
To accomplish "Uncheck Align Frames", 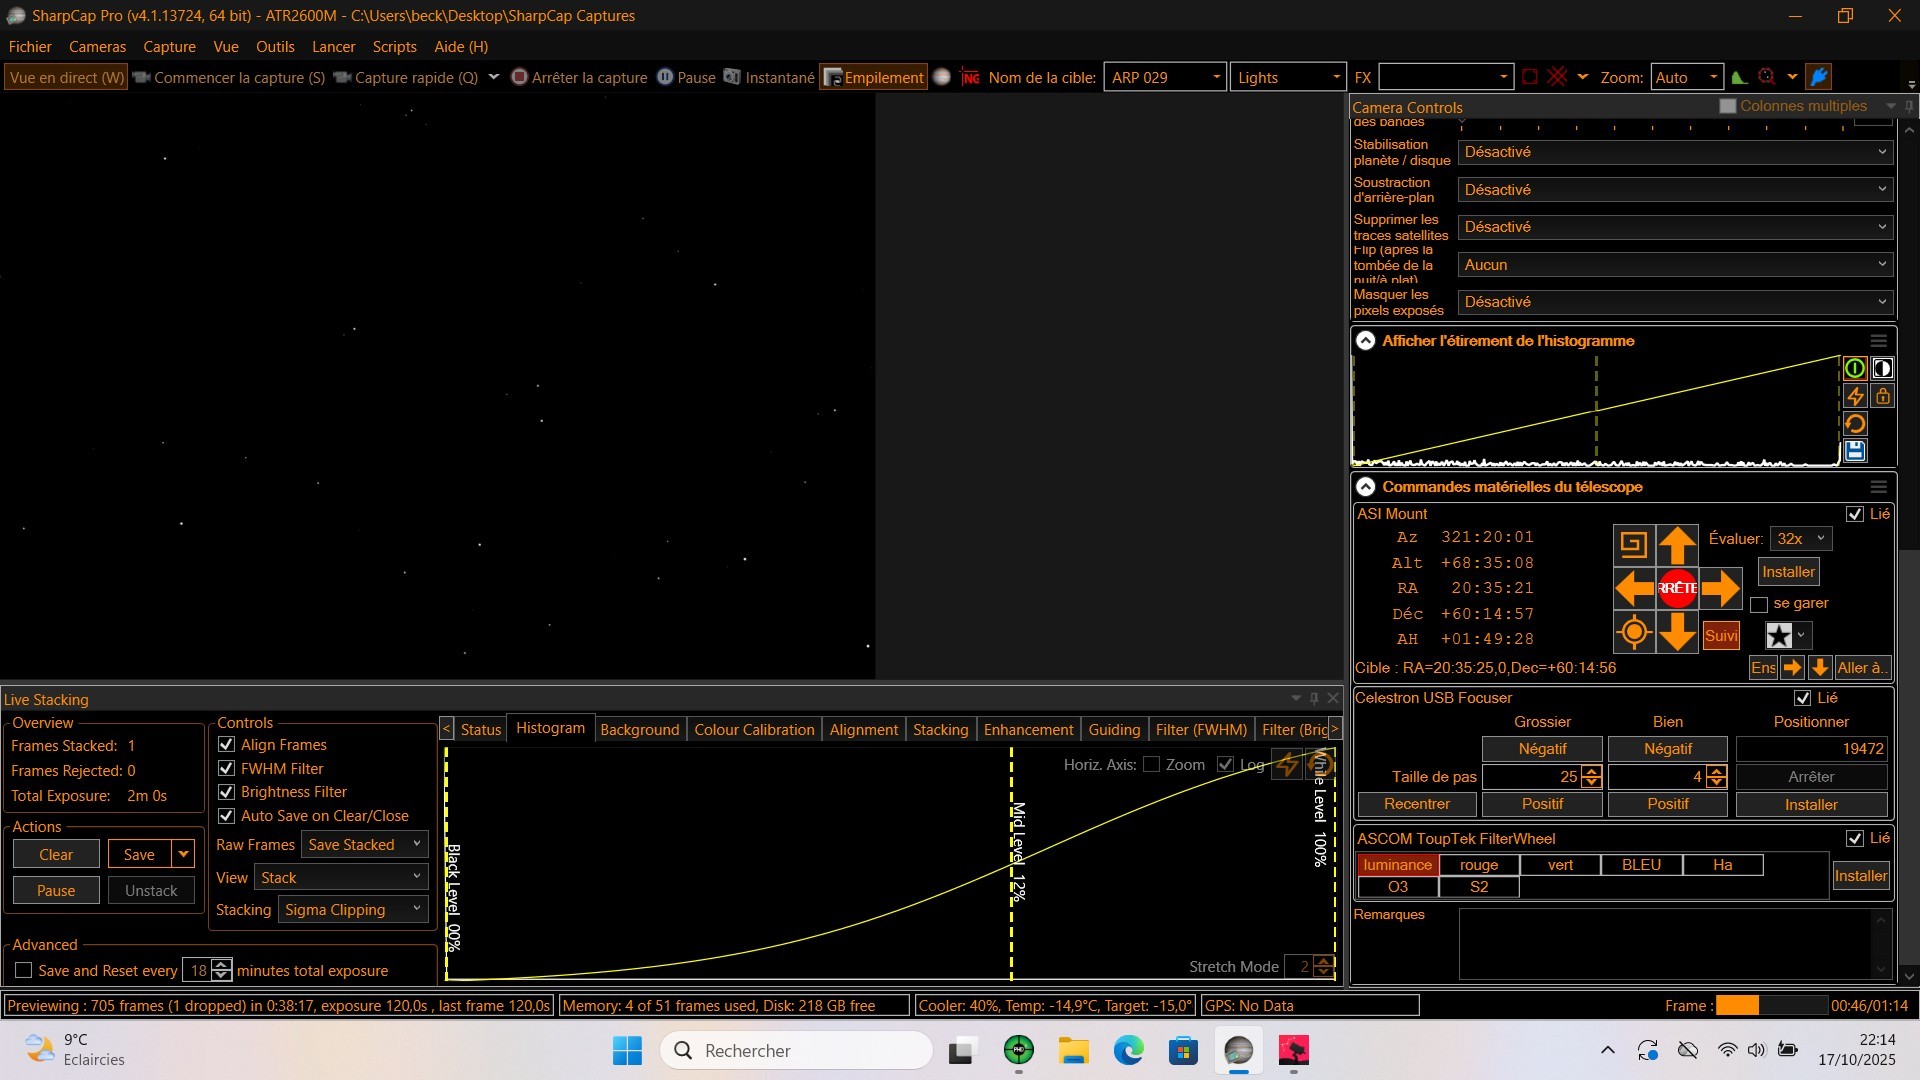I will pyautogui.click(x=226, y=744).
